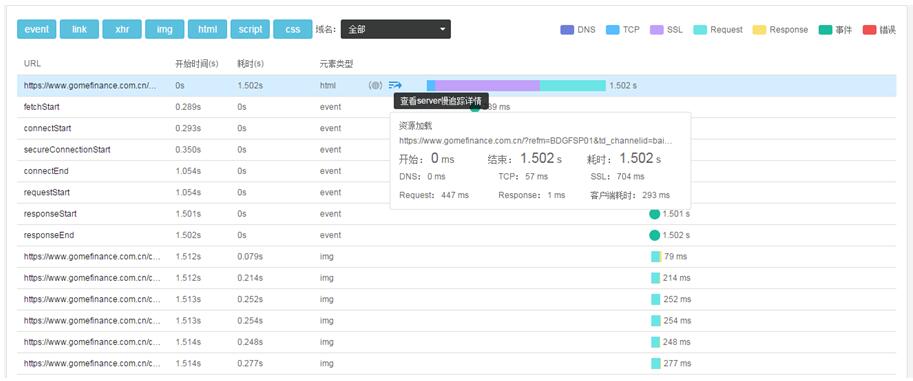Viewport: 913px width, 381px height.
Task: Click the 214 ms img waterfall bar
Action: click(x=656, y=278)
